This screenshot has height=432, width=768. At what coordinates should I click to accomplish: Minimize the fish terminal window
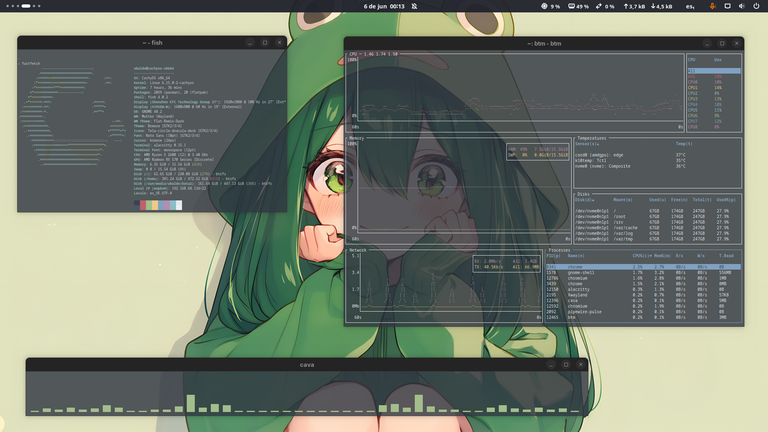point(250,43)
